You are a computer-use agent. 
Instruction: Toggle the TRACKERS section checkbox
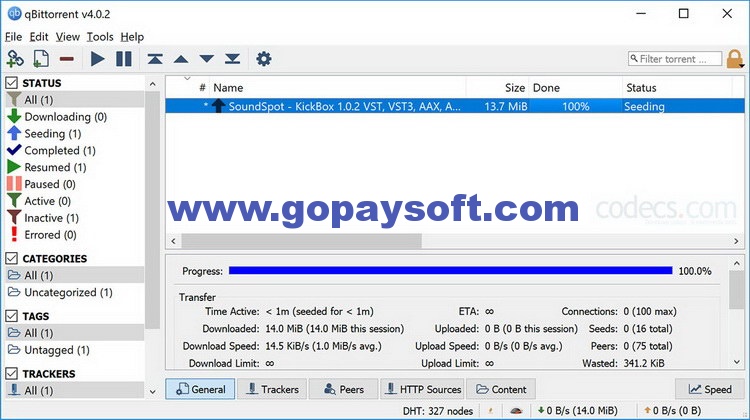coord(12,374)
